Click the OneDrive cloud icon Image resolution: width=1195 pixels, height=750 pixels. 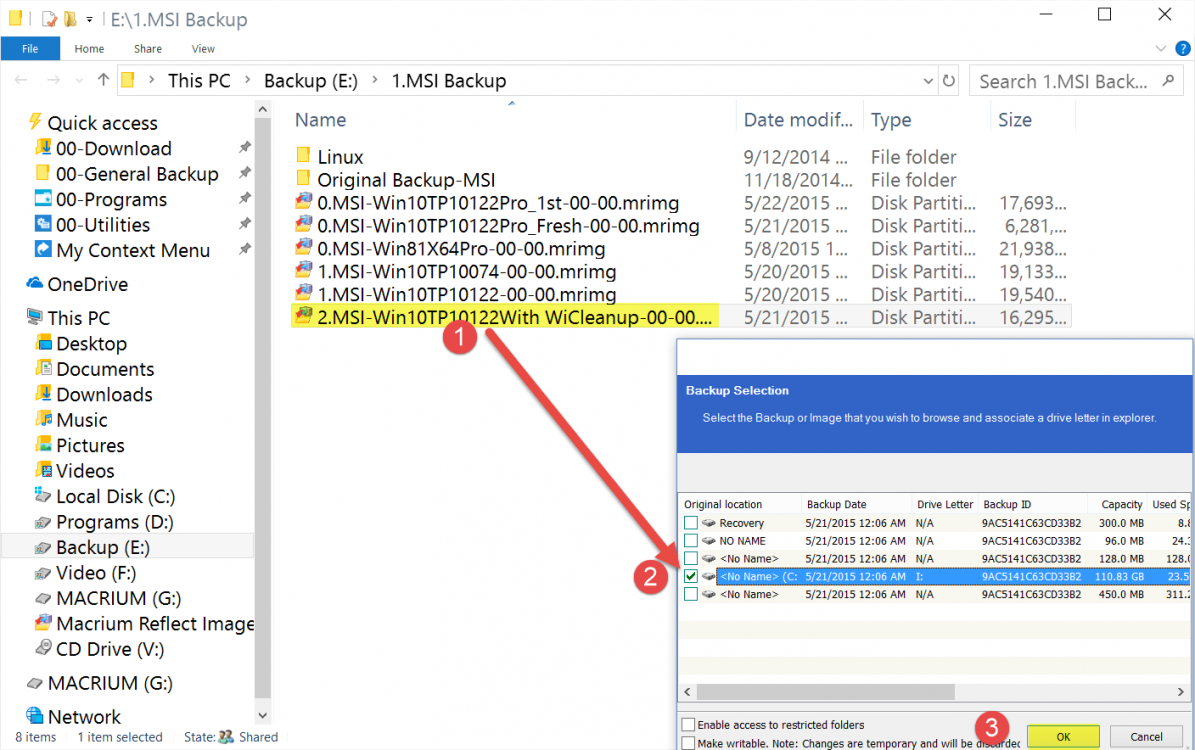click(34, 284)
